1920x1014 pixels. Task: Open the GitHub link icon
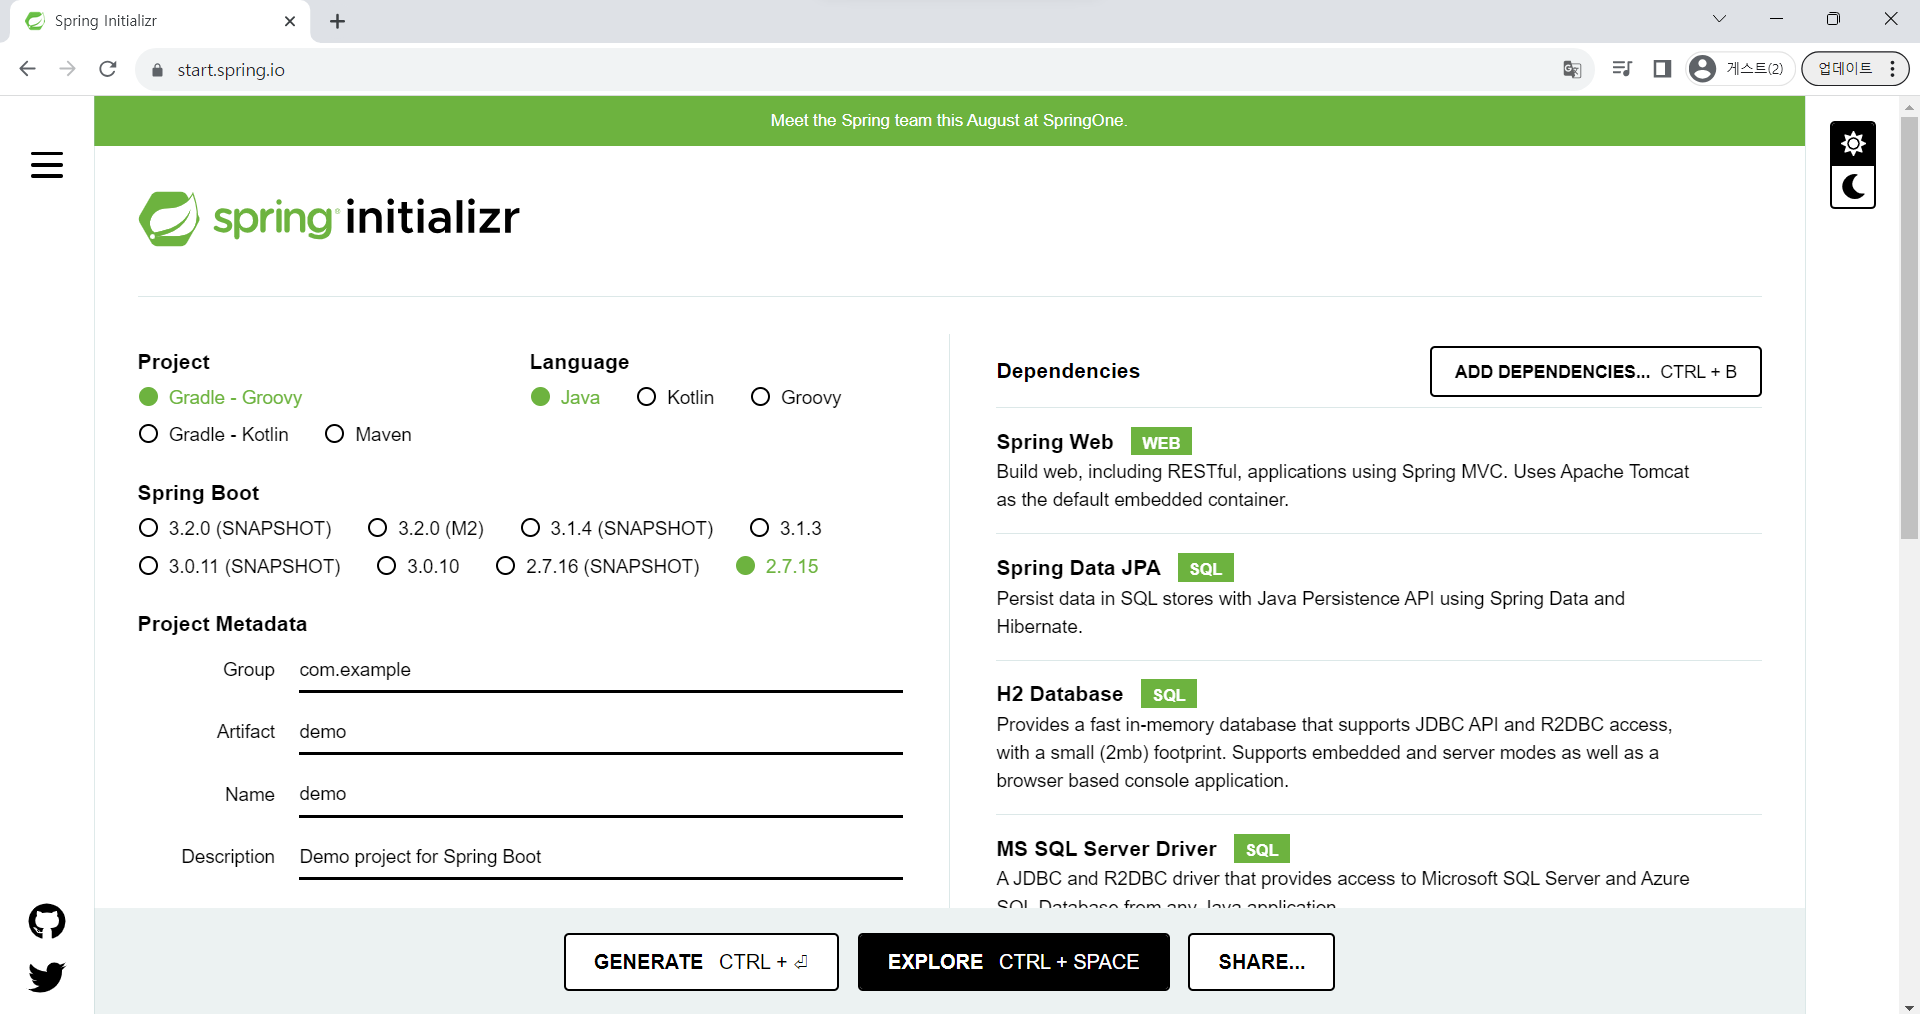[47, 921]
